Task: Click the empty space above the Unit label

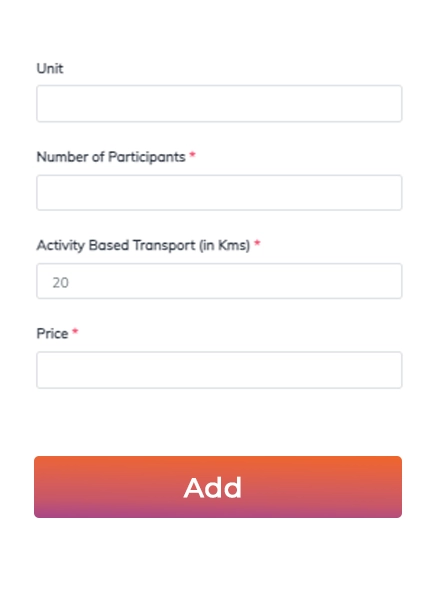Action: [x=219, y=31]
